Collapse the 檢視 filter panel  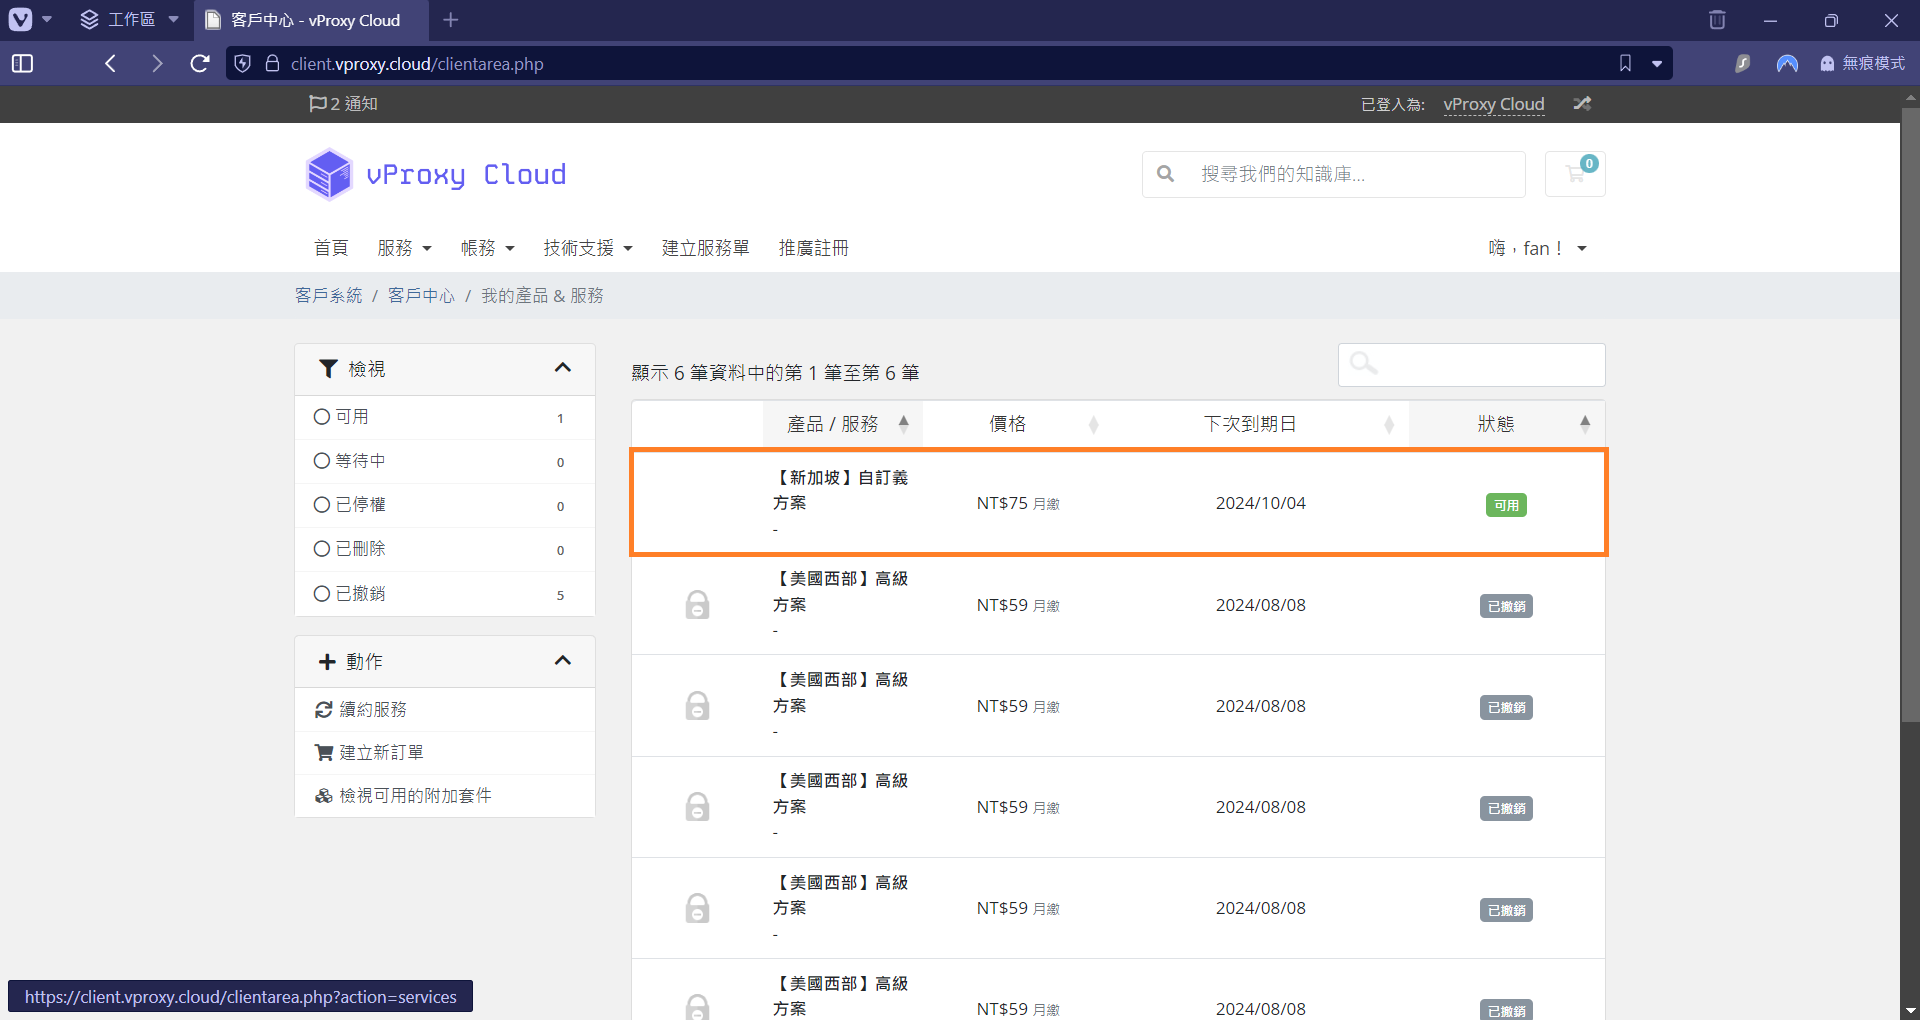(562, 368)
